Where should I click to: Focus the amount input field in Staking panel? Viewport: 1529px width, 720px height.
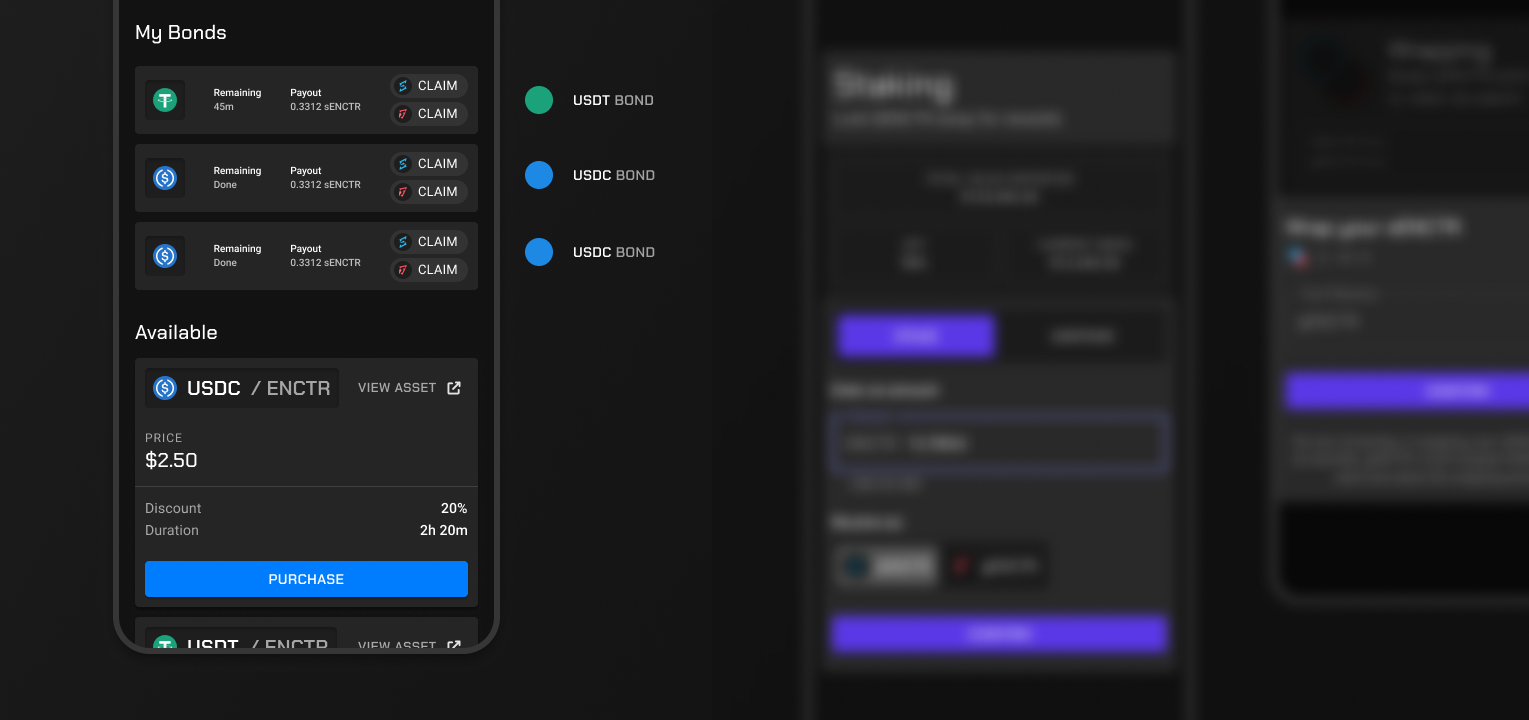(998, 442)
